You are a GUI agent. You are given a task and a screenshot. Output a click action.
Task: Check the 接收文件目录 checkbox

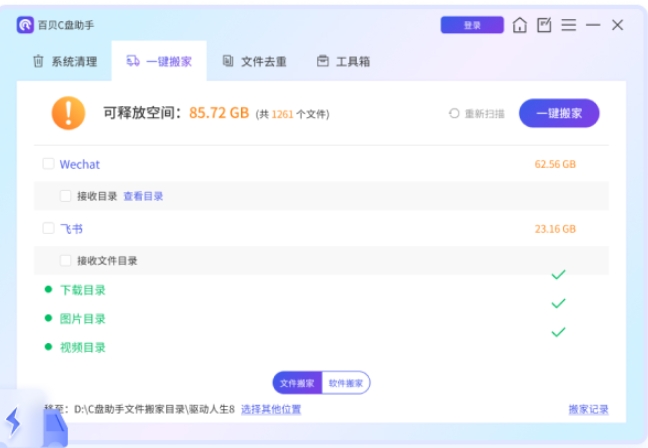pos(65,260)
